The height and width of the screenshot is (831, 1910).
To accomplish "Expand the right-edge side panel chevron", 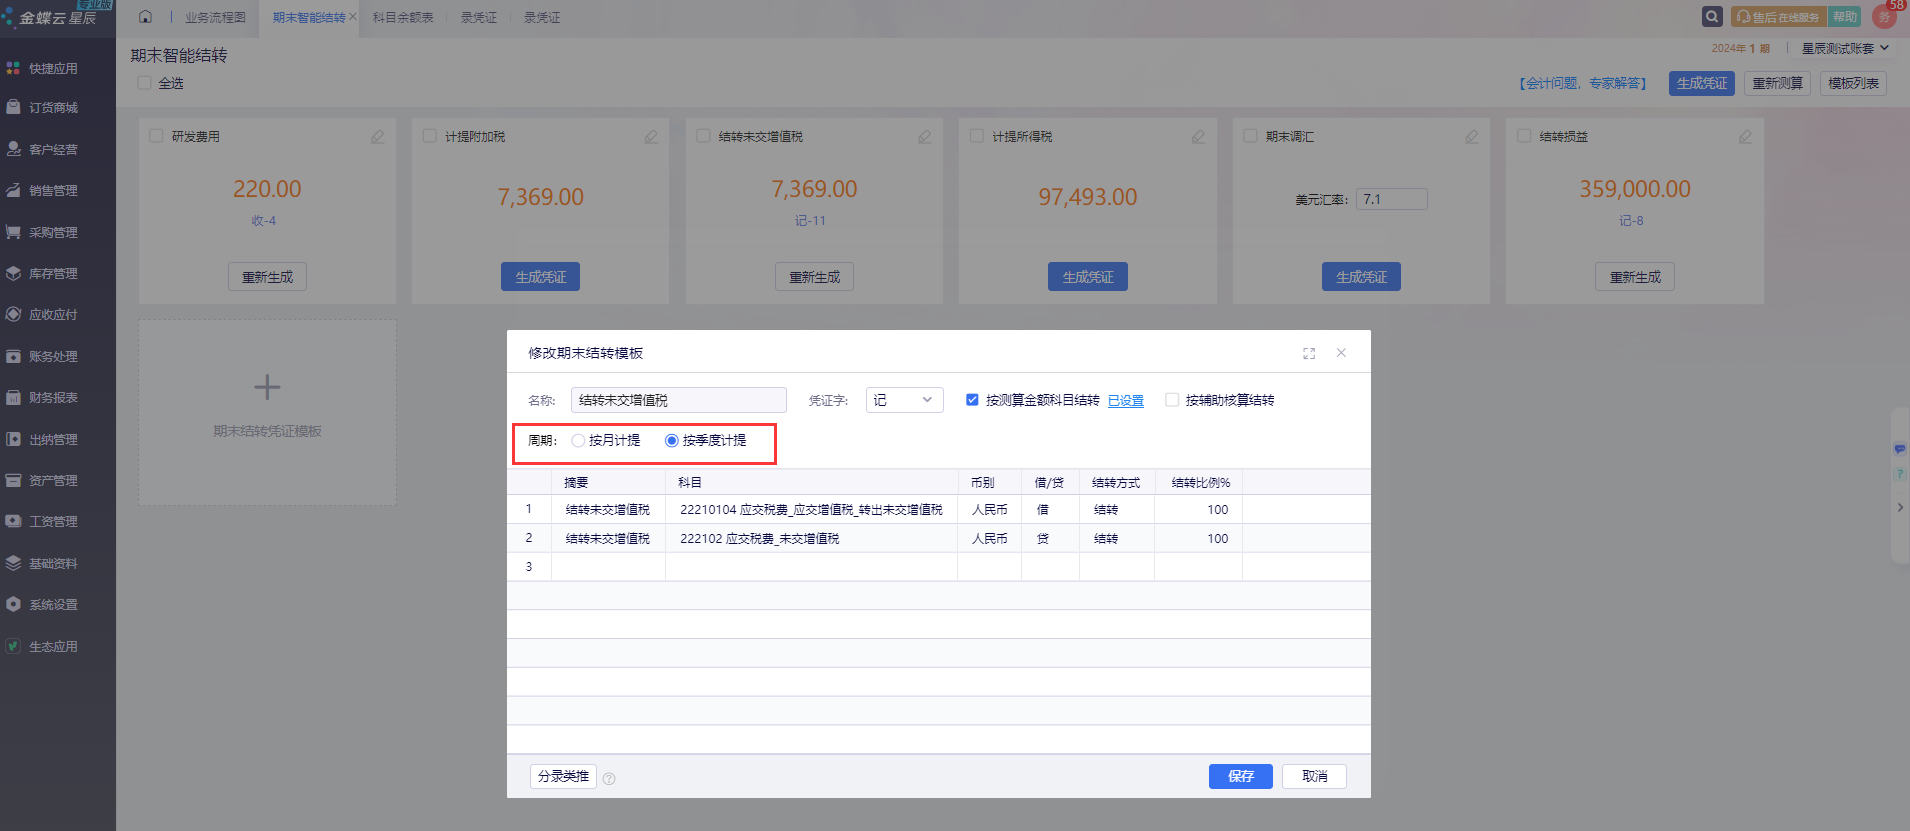I will 1900,507.
